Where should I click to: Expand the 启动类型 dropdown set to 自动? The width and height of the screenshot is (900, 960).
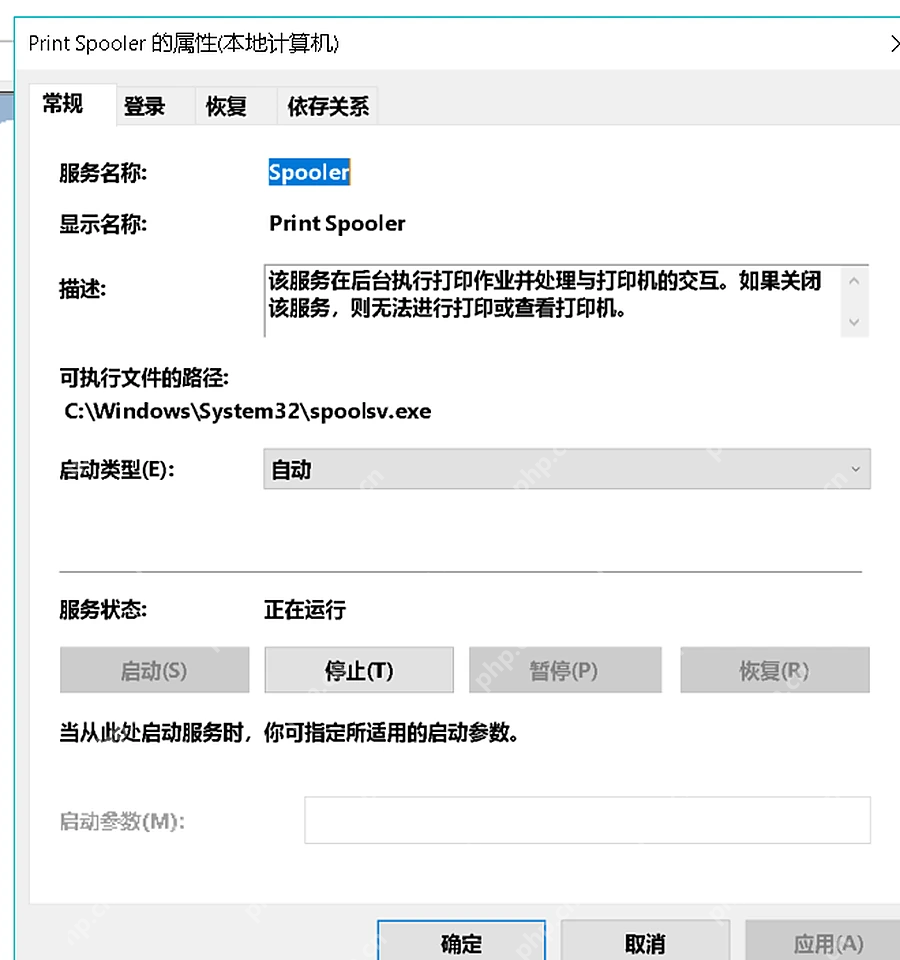(x=567, y=469)
